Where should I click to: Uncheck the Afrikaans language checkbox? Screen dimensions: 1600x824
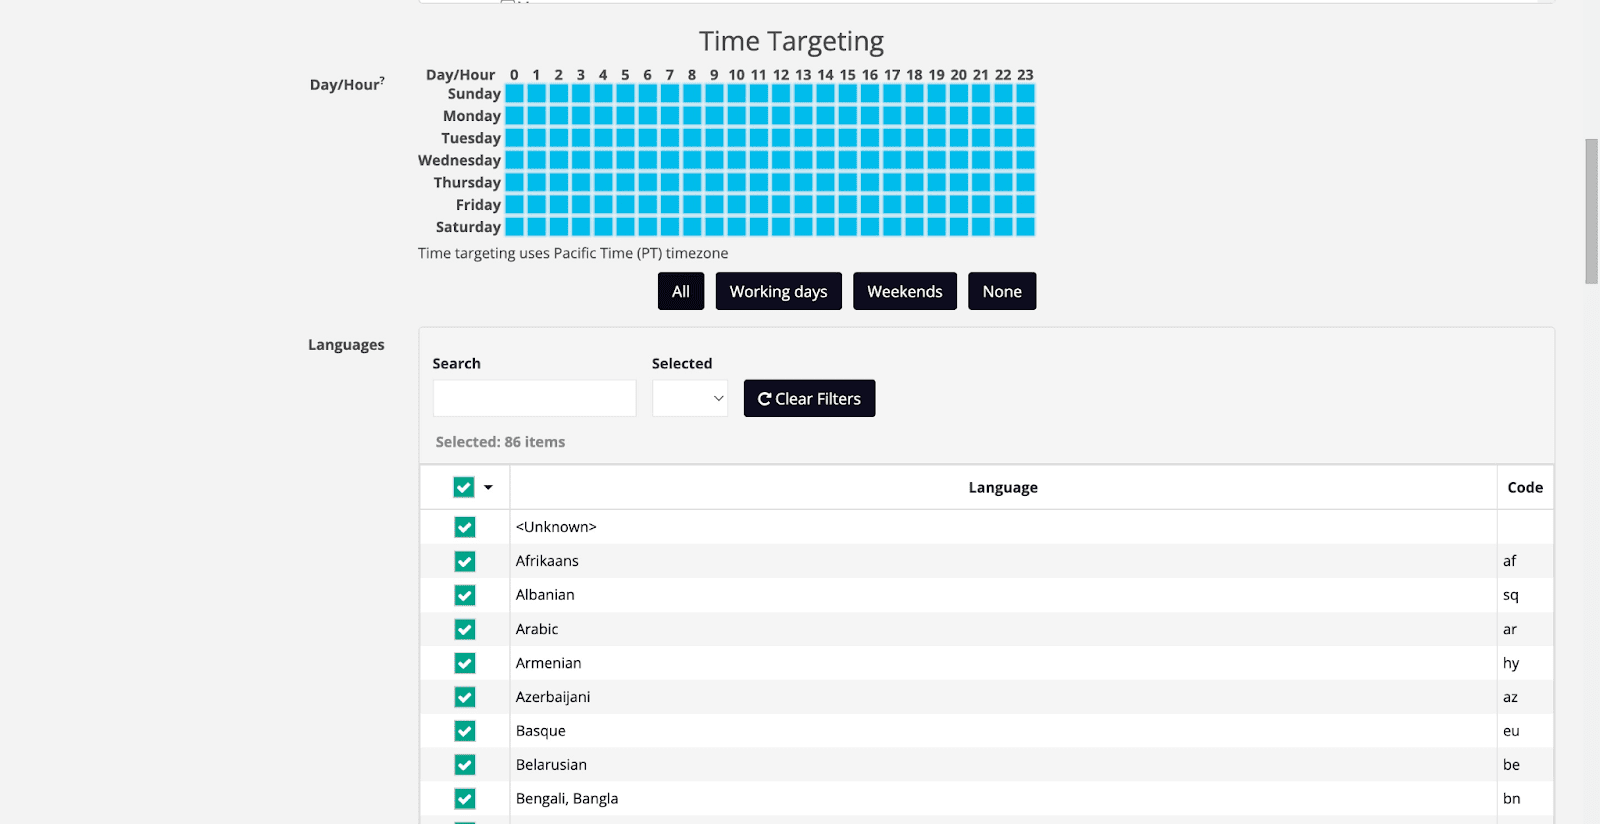pos(465,562)
